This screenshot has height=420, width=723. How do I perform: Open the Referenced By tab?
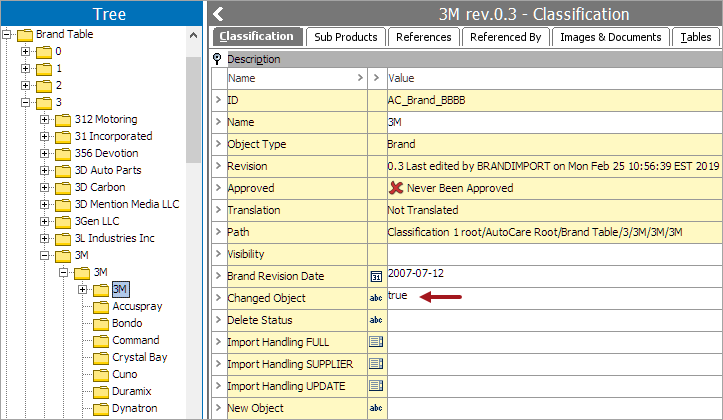tap(505, 37)
